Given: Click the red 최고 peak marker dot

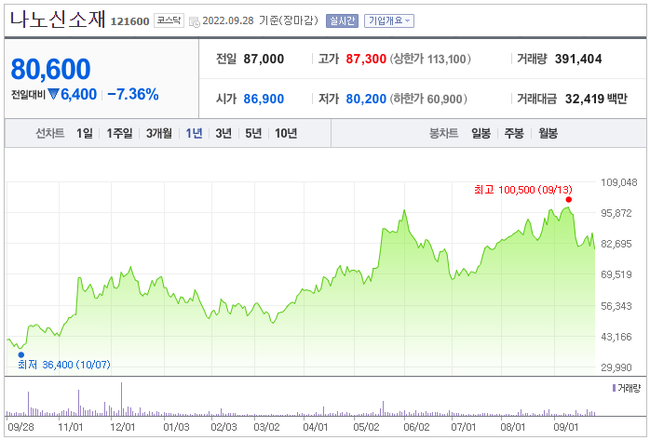Looking at the screenshot, I should tap(569, 199).
